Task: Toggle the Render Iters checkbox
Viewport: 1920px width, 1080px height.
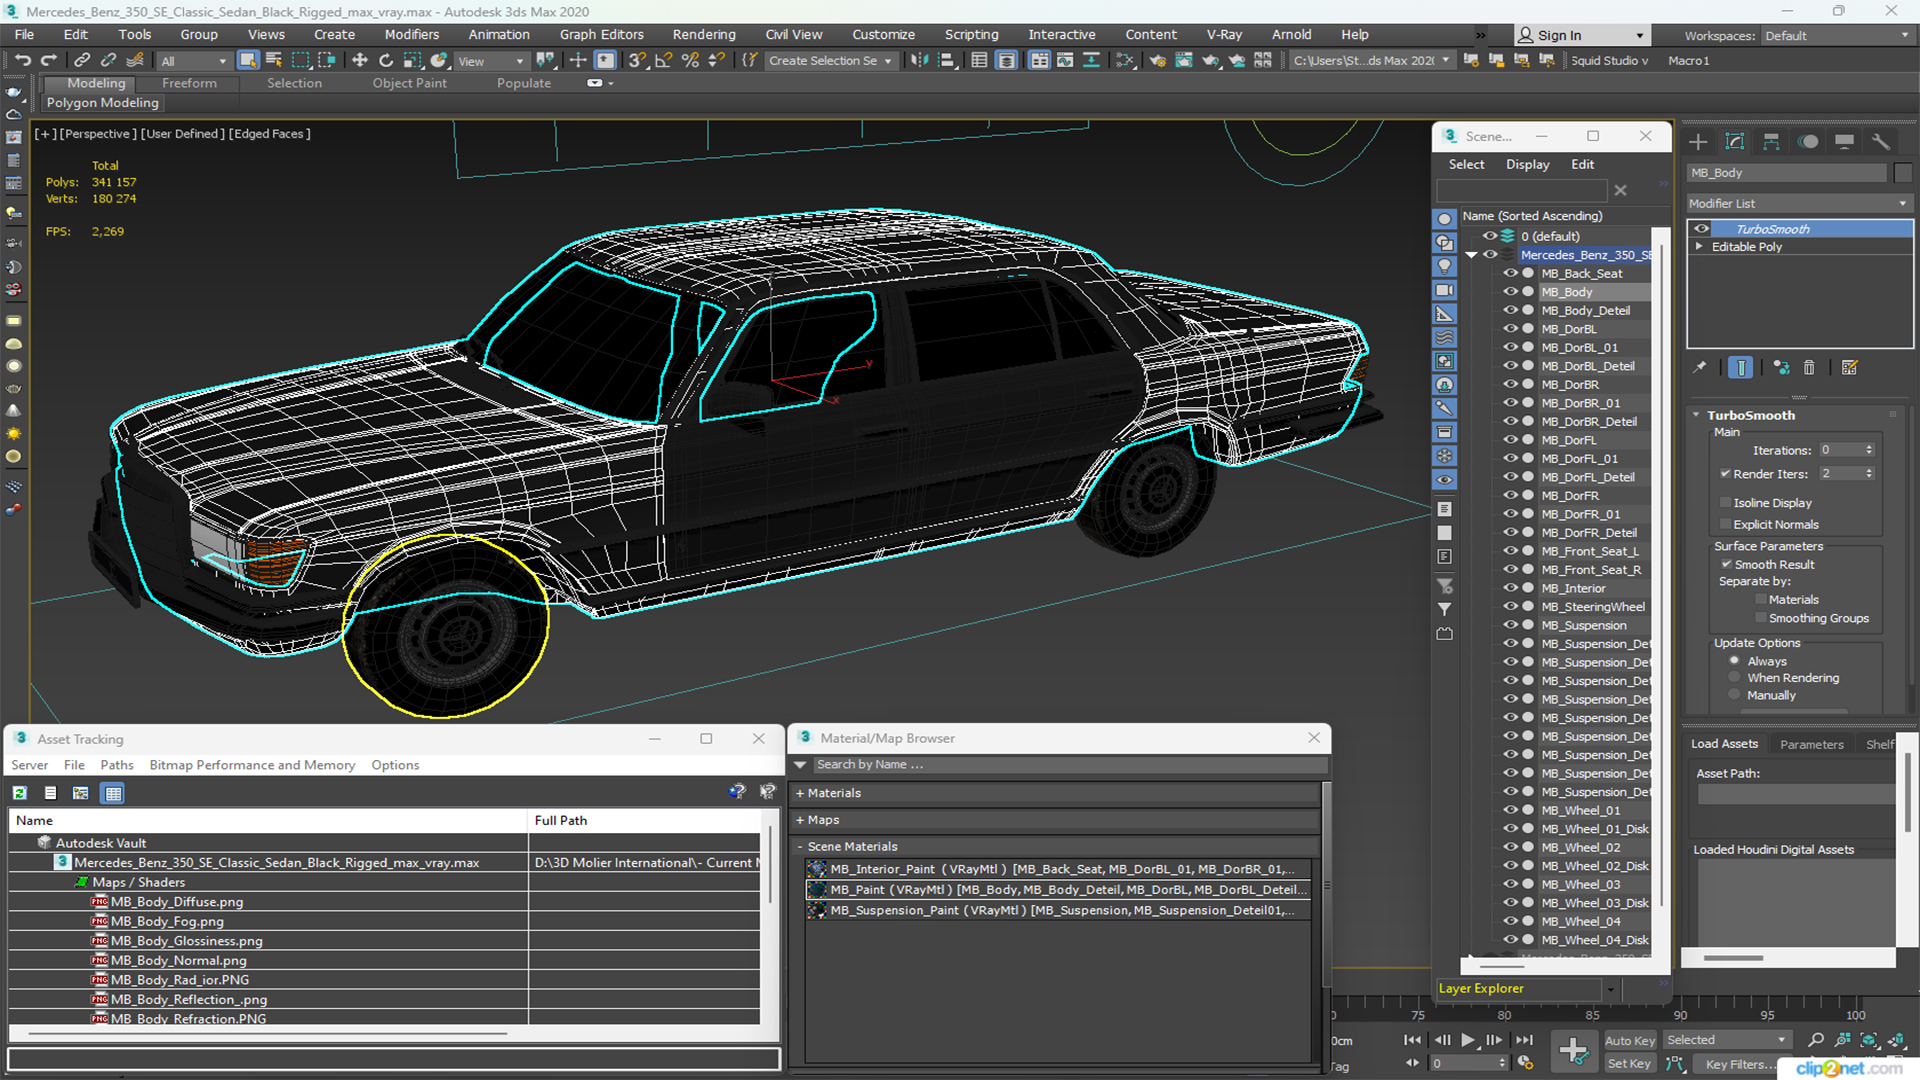Action: pyautogui.click(x=1725, y=474)
